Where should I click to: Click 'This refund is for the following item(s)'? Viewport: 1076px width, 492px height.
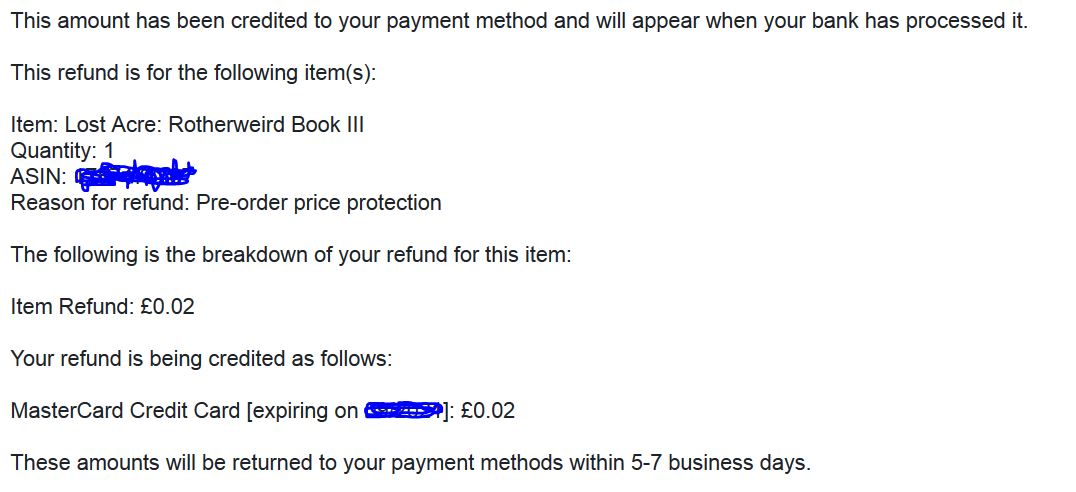click(x=194, y=72)
